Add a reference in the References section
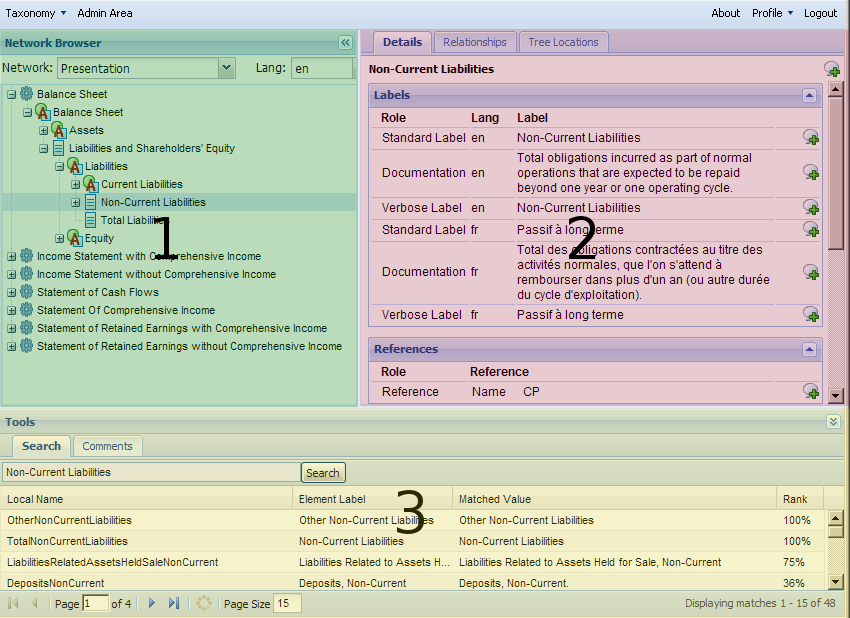850x618 pixels. pos(810,391)
